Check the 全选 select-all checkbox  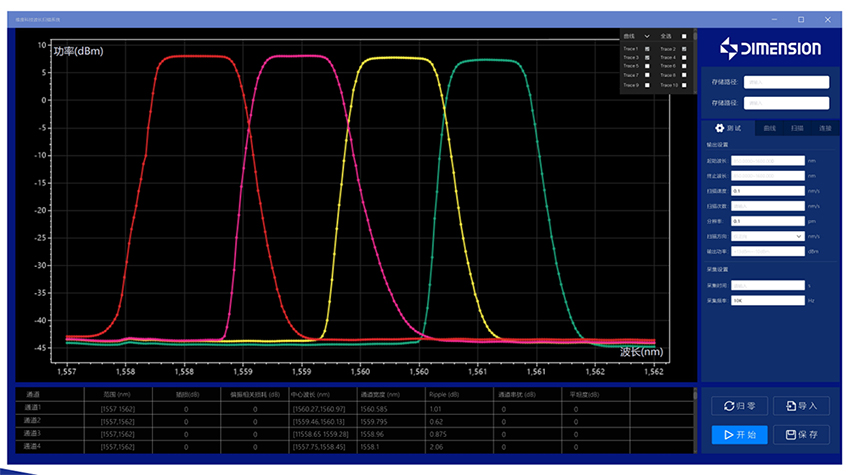(x=684, y=36)
